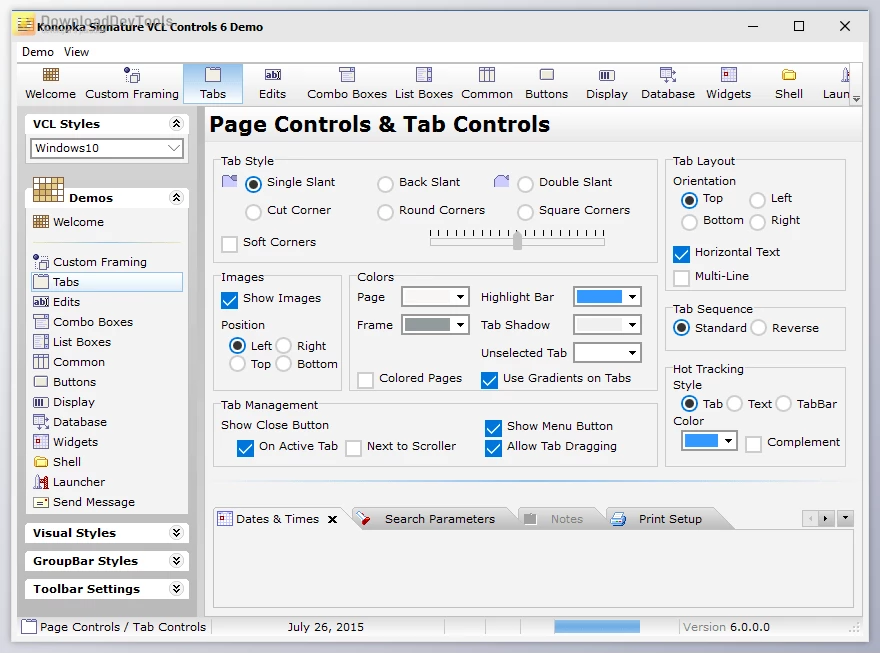Collapse the VCL Styles group
Image resolution: width=880 pixels, height=653 pixels.
(176, 123)
